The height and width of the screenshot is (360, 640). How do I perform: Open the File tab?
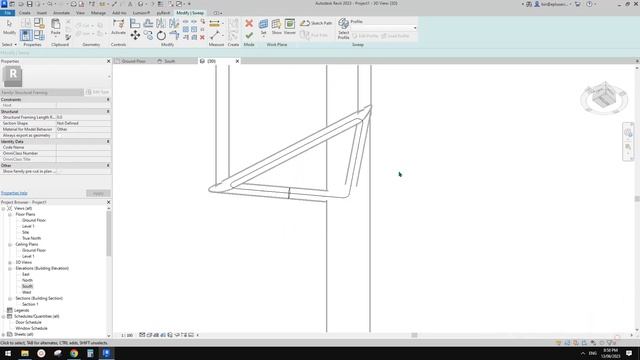[x=7, y=13]
